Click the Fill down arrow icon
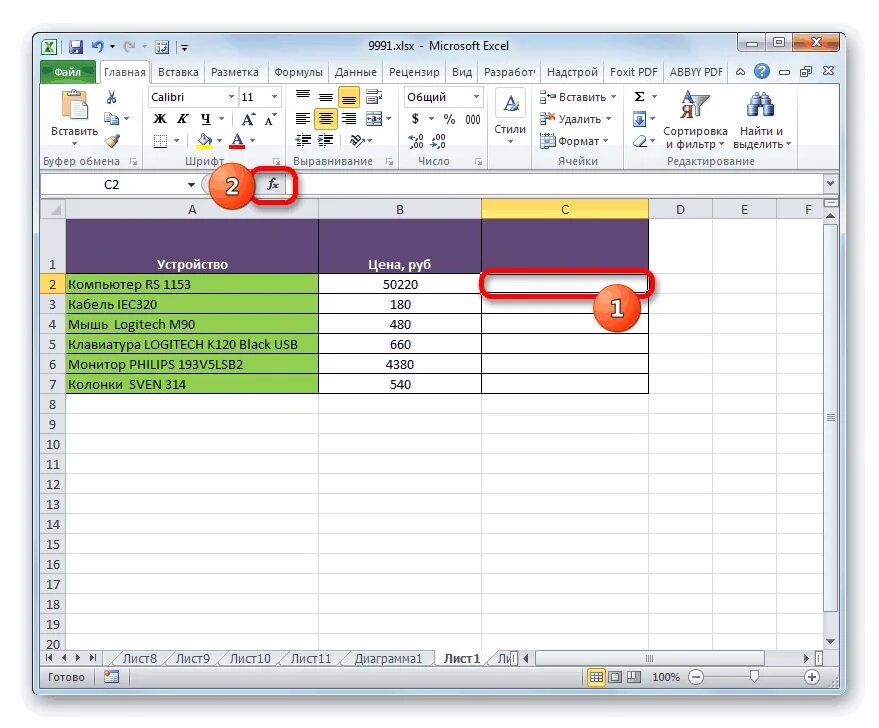The width and height of the screenshot is (879, 728). pyautogui.click(x=639, y=119)
